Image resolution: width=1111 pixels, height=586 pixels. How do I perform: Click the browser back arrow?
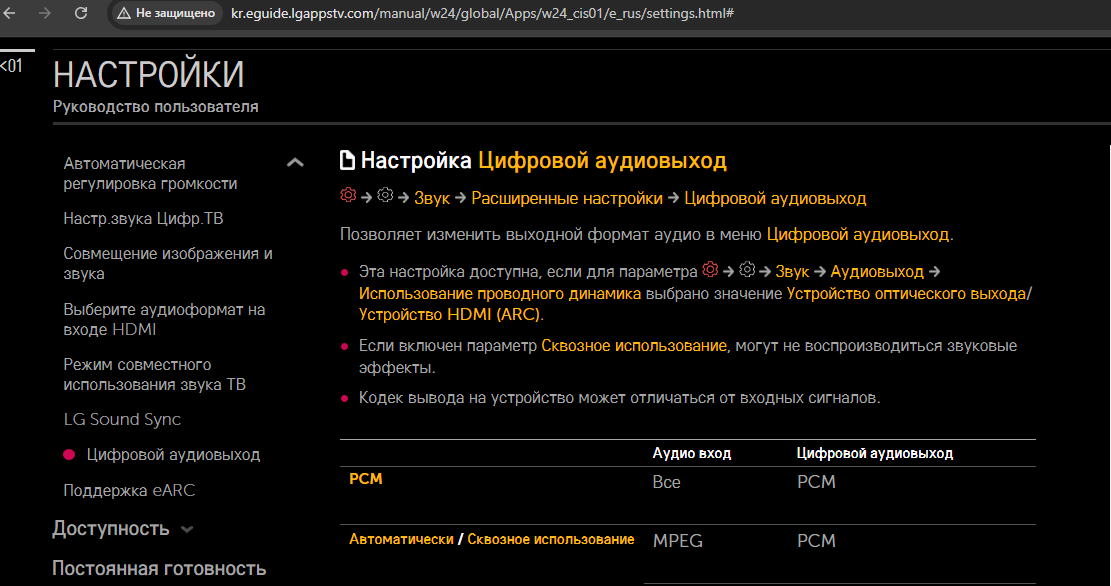pos(10,14)
